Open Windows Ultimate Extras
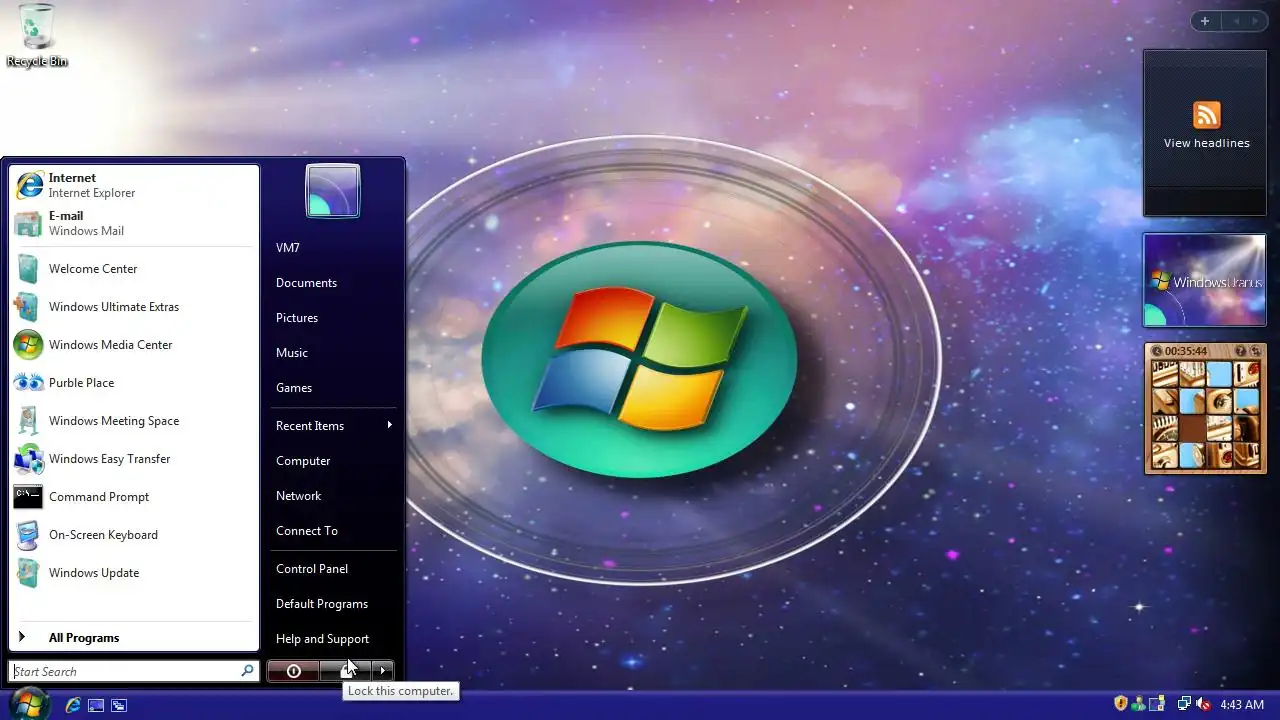Screen dimensions: 1280x720 pos(133,307)
